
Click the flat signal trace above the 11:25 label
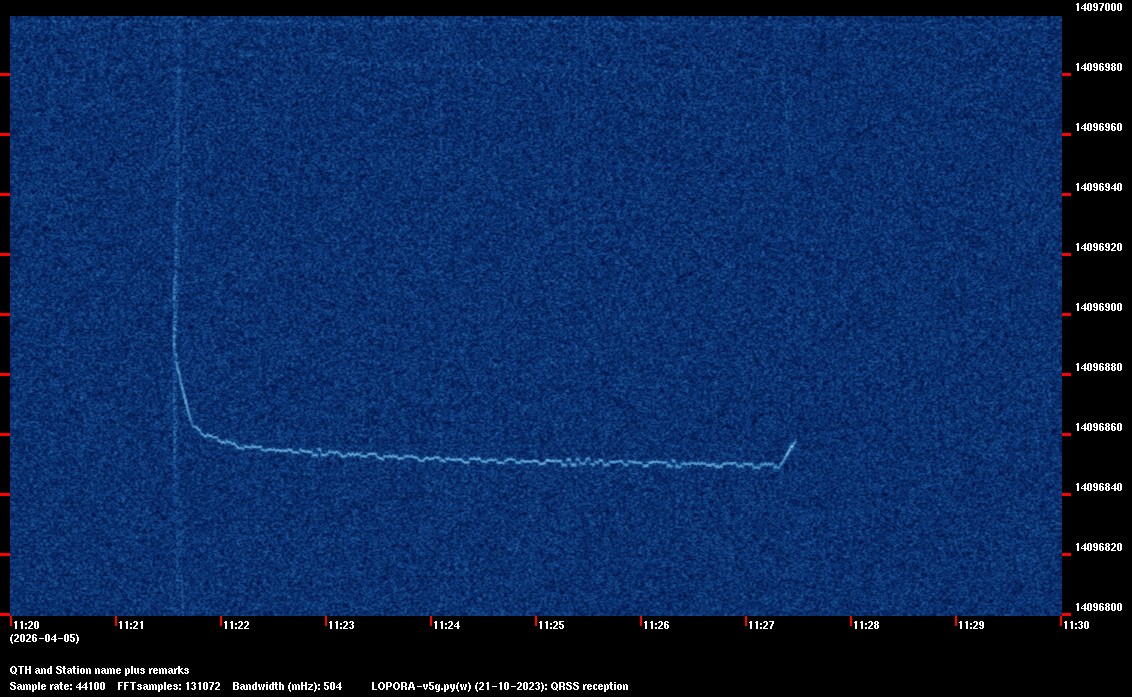coord(551,462)
